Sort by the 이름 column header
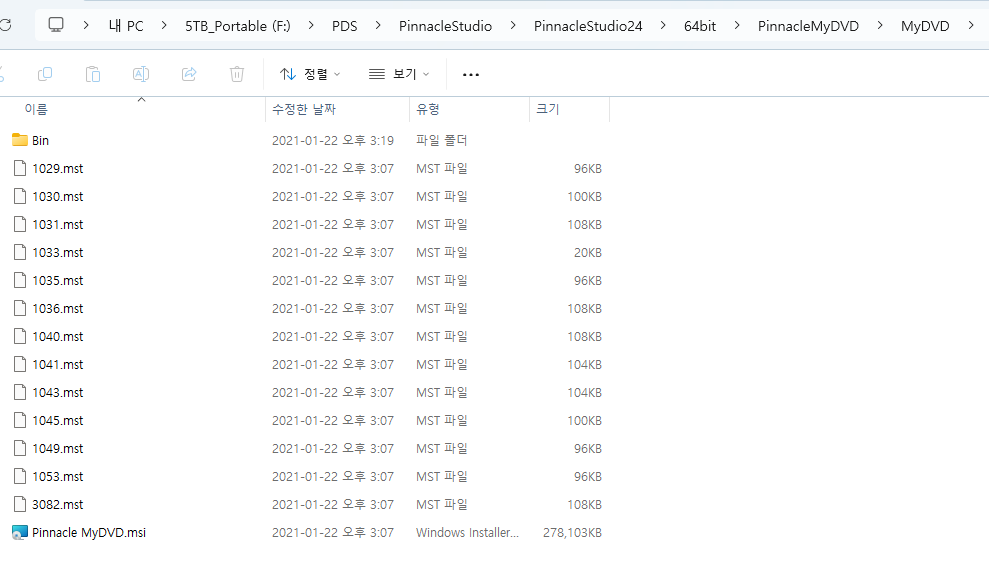 (x=36, y=109)
